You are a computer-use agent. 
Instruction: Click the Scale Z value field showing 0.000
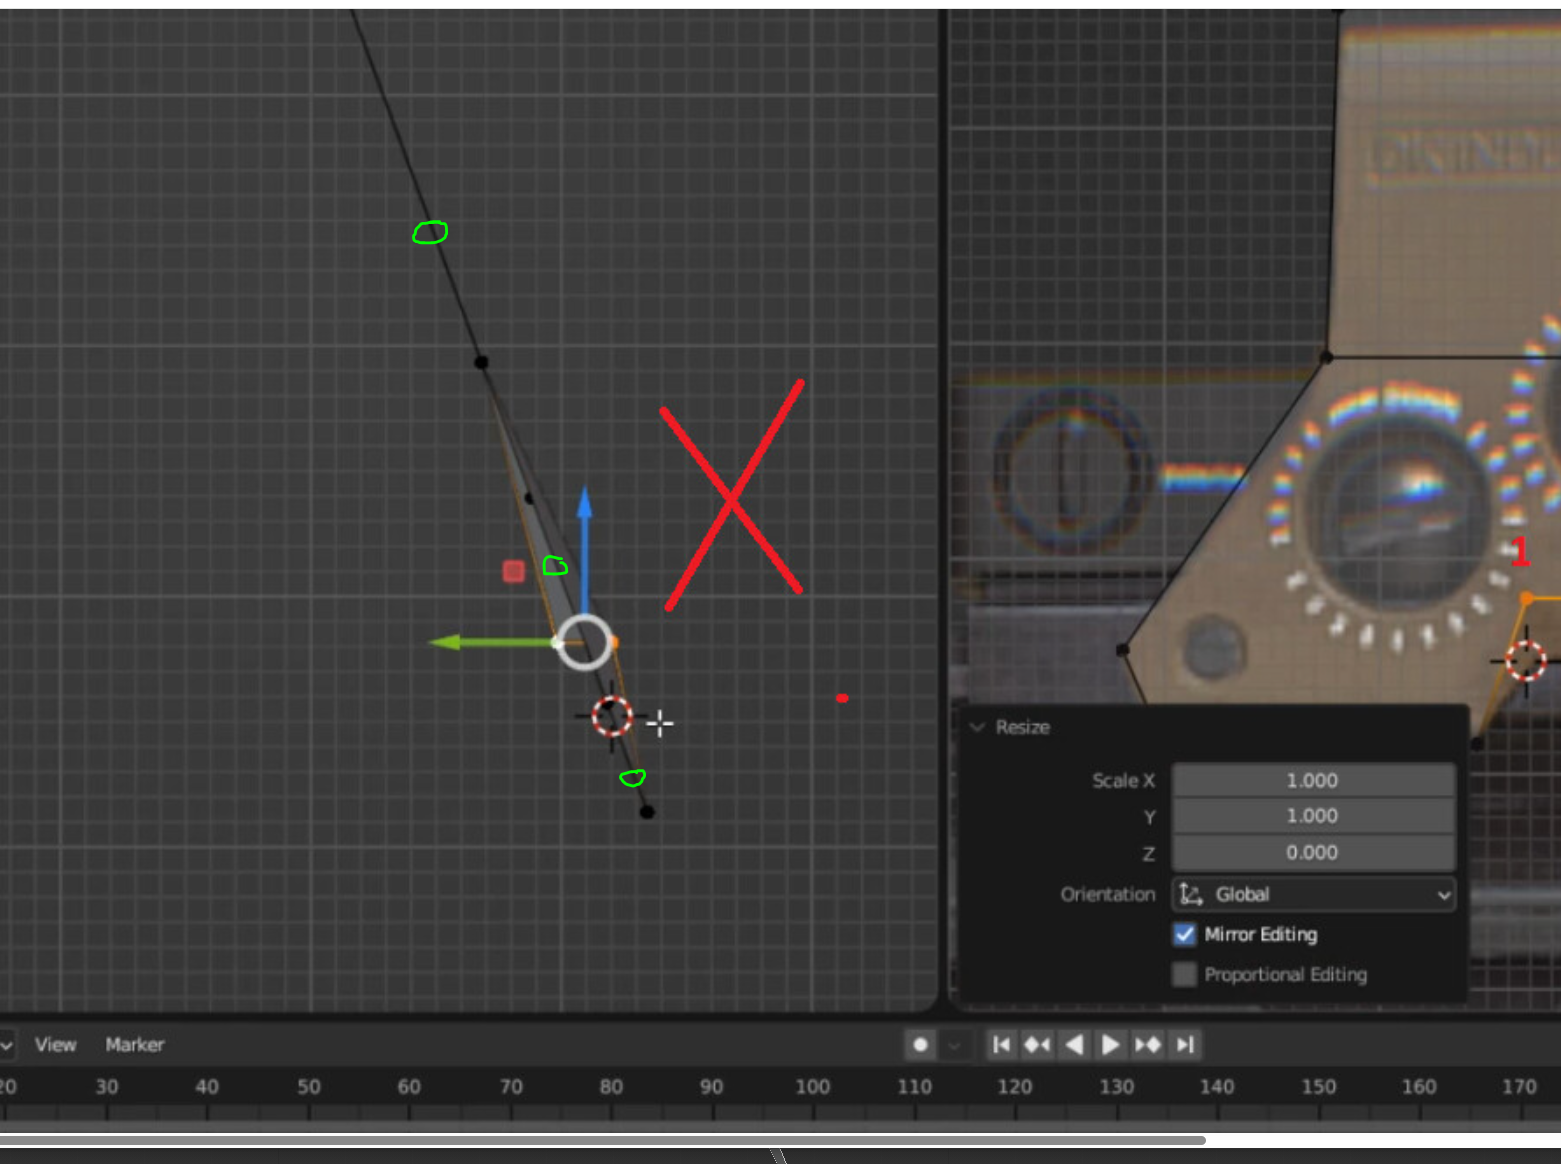pyautogui.click(x=1312, y=853)
